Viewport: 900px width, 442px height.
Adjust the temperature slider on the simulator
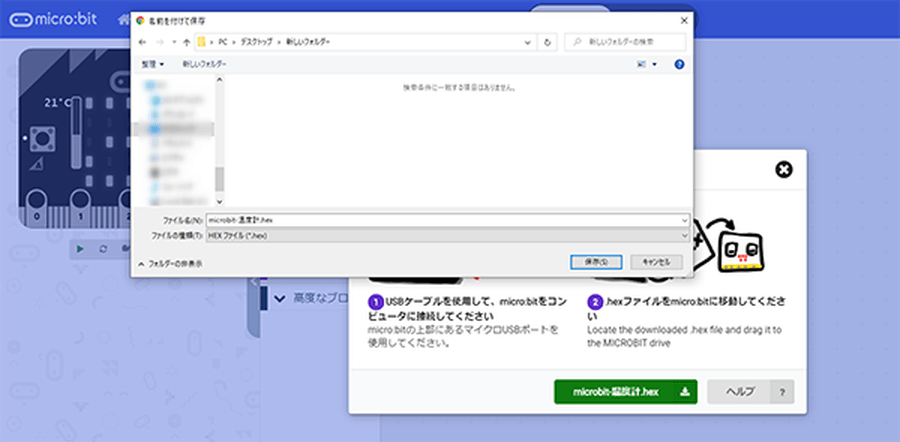tap(76, 135)
